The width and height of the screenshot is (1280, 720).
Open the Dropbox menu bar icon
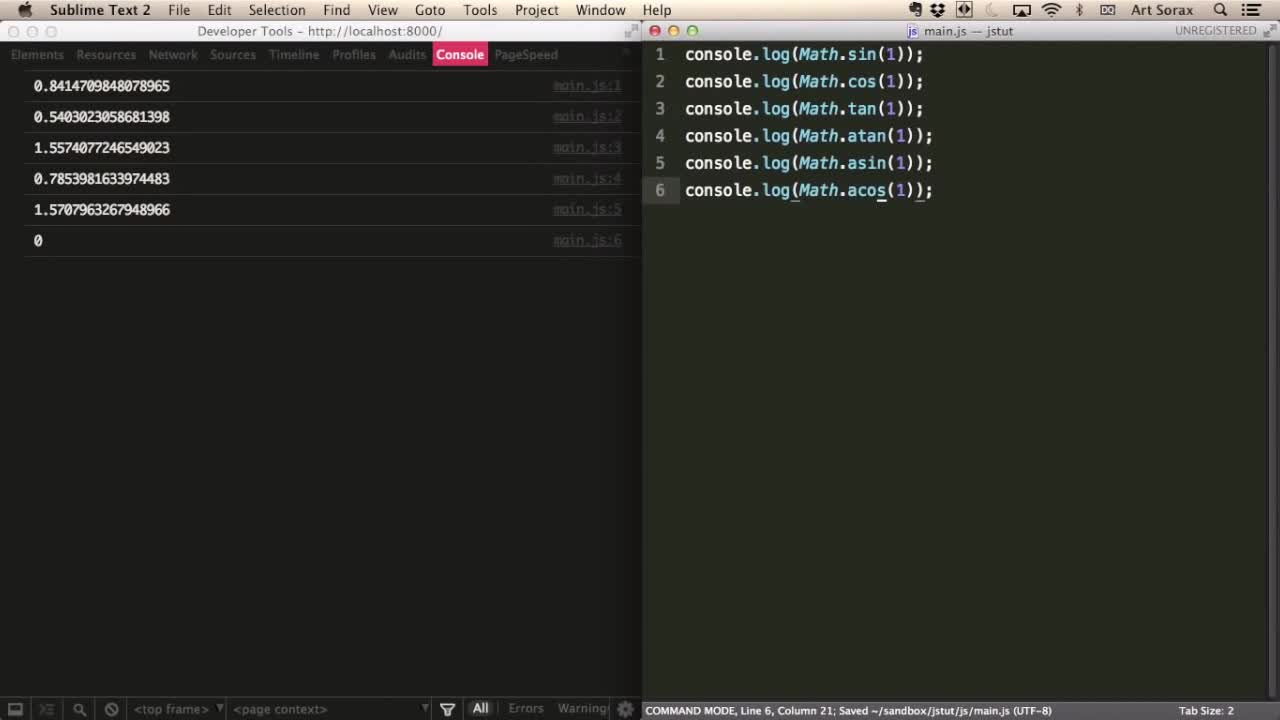937,10
